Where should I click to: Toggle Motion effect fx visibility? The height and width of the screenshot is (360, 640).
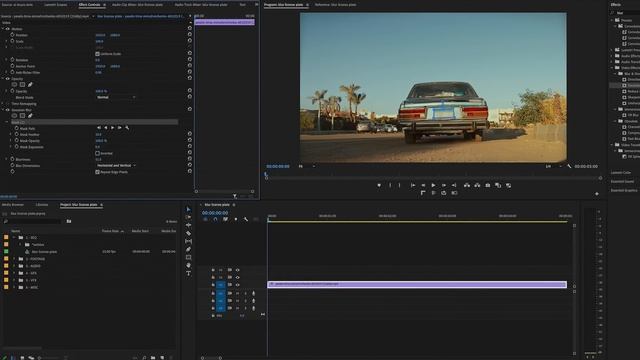tap(7, 29)
